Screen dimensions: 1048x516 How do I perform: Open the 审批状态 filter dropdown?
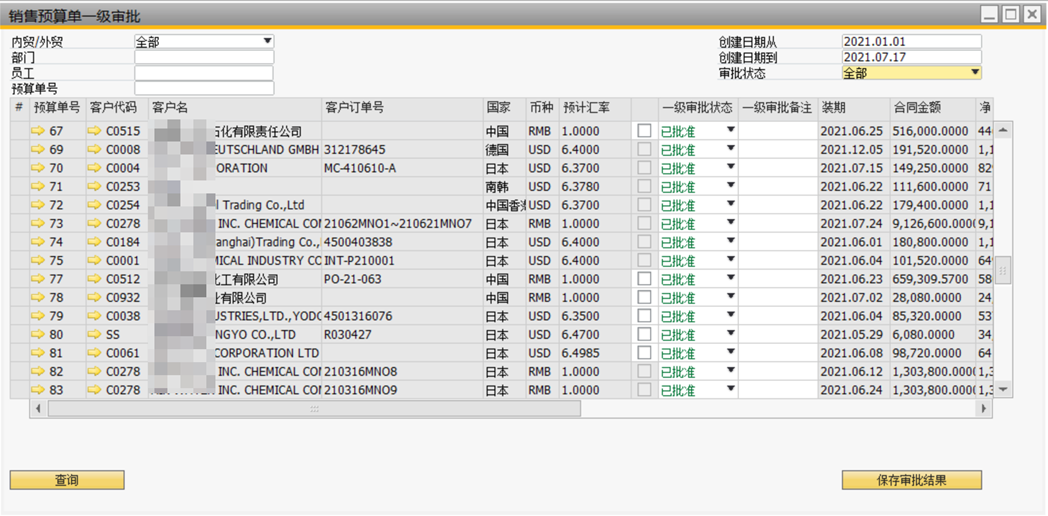click(975, 72)
